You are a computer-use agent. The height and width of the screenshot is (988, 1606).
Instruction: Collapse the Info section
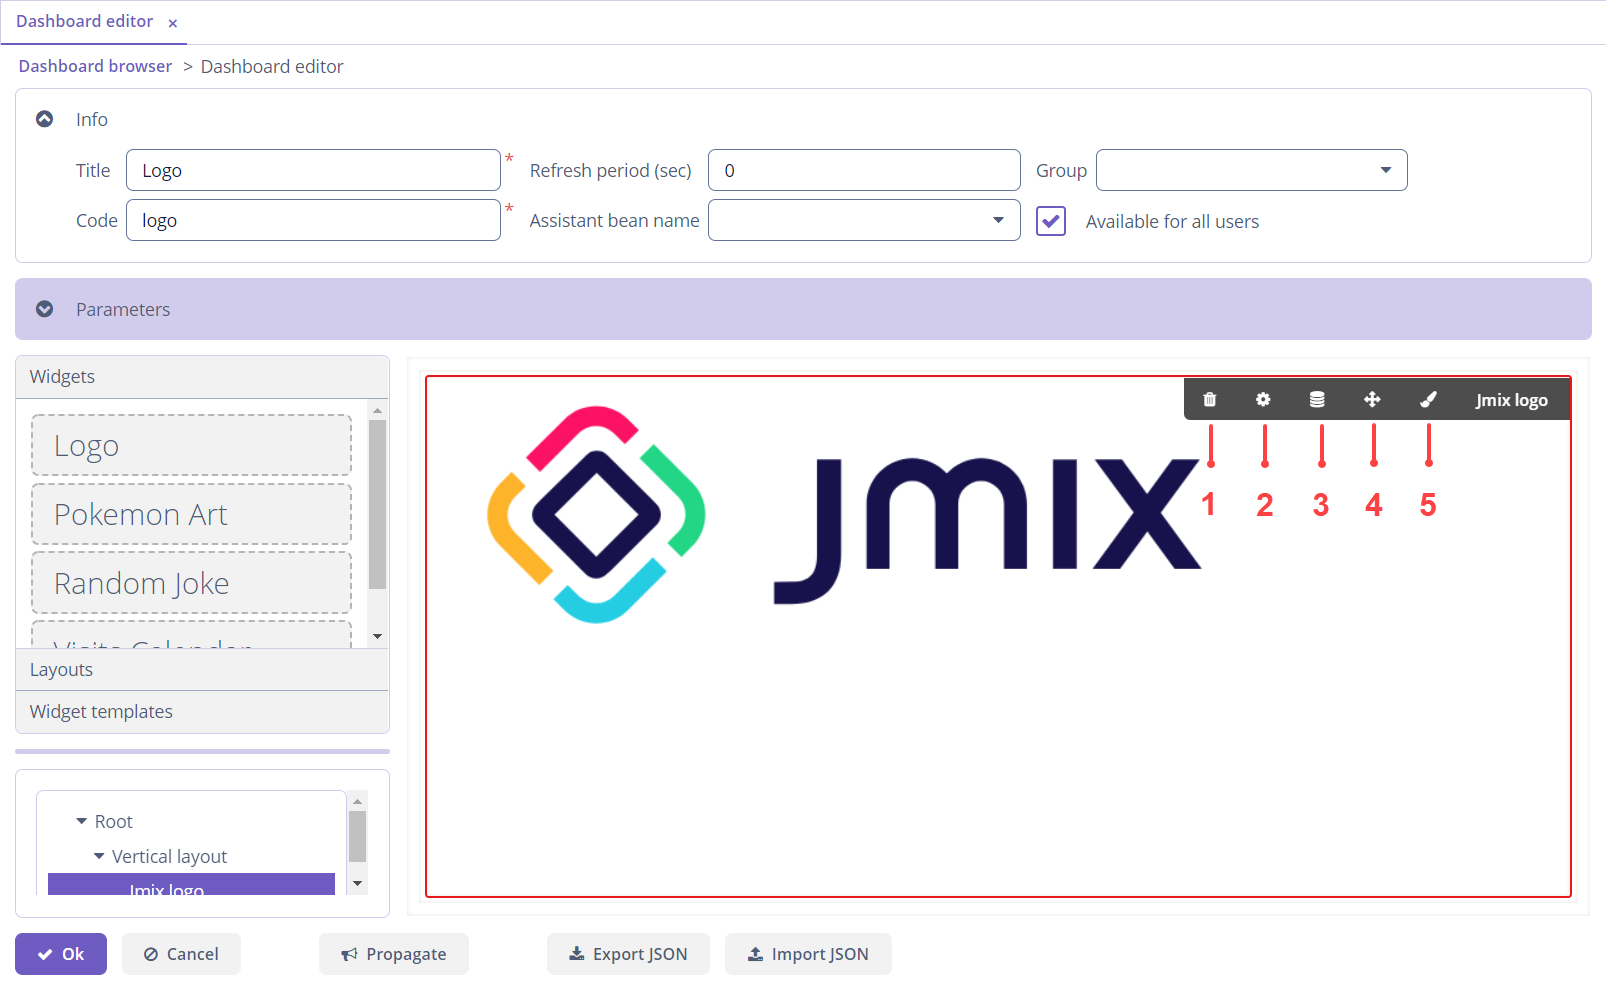(x=45, y=119)
